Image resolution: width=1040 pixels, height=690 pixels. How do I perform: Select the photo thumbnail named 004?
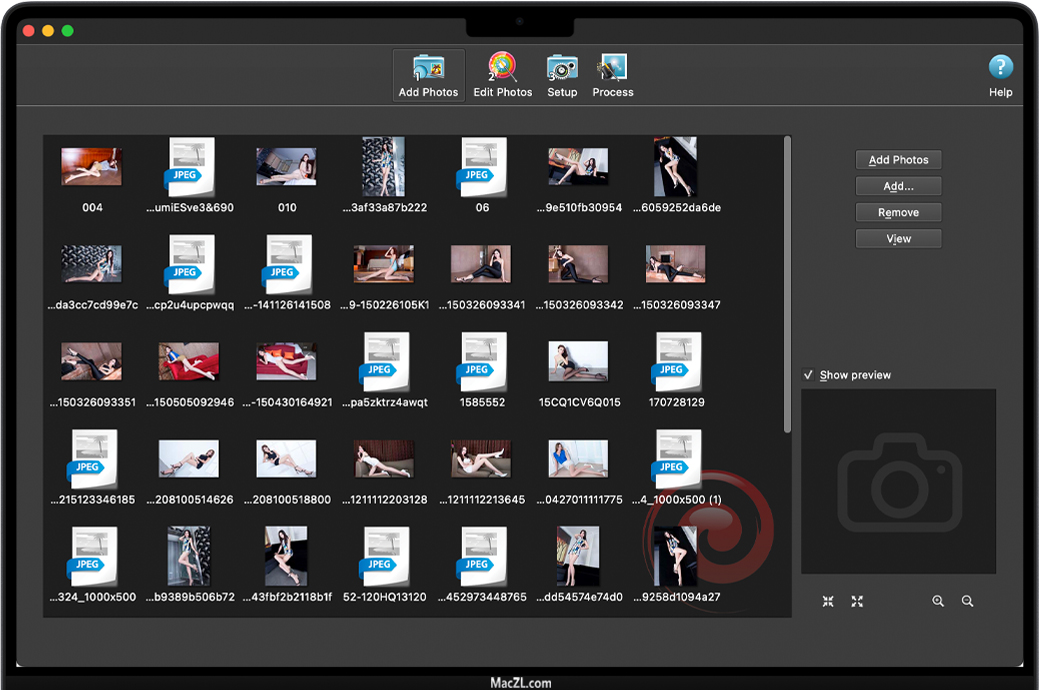coord(92,167)
